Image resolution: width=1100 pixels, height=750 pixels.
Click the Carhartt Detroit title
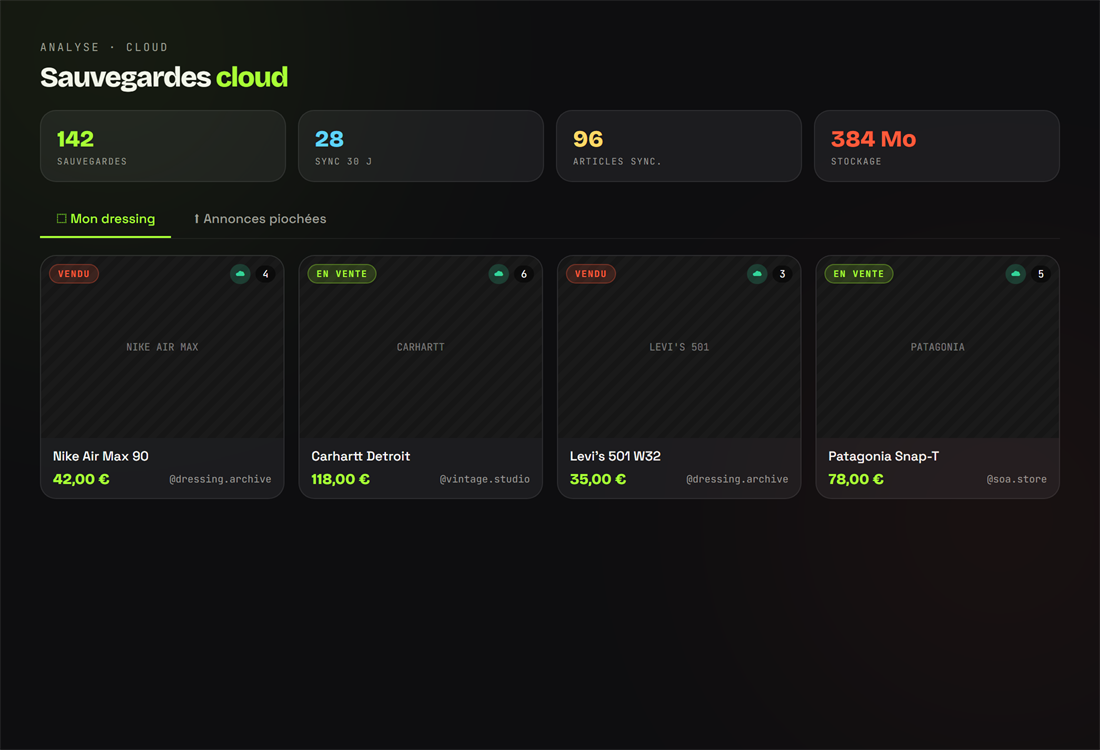361,456
